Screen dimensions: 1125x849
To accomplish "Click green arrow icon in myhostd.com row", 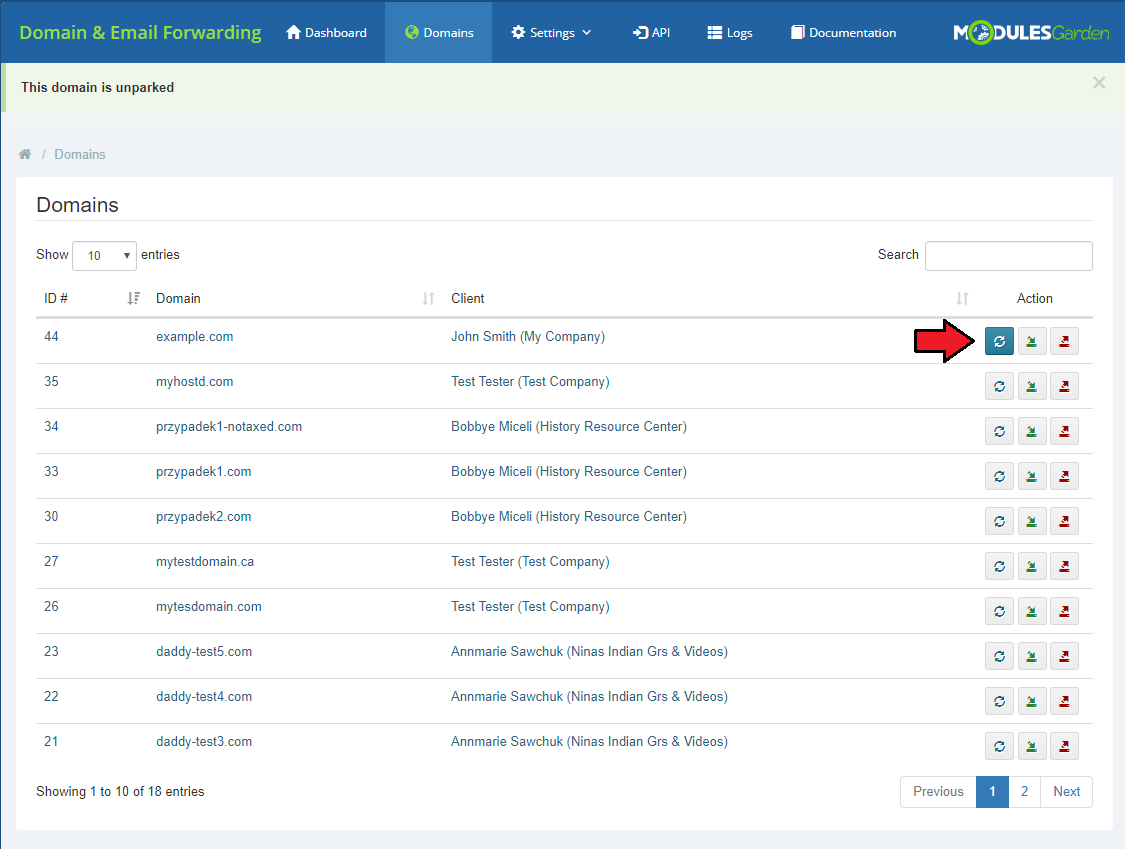I will (x=1032, y=386).
